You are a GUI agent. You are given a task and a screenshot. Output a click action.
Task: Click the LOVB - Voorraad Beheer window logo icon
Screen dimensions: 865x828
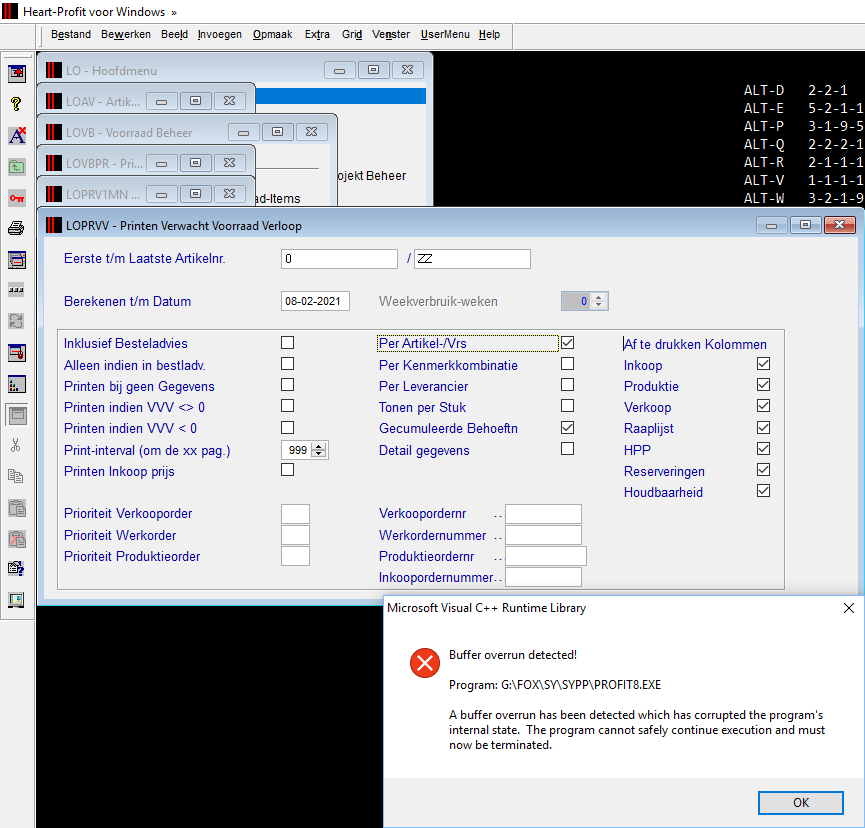[x=54, y=132]
